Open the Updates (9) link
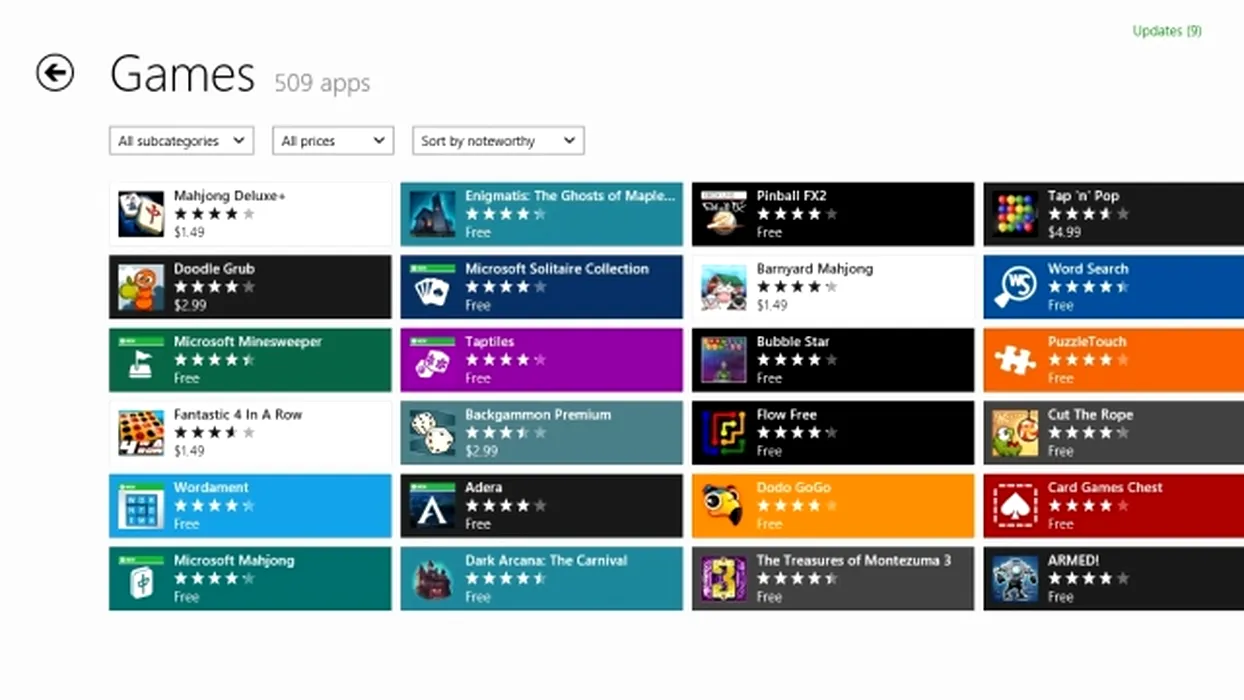 pos(1166,31)
